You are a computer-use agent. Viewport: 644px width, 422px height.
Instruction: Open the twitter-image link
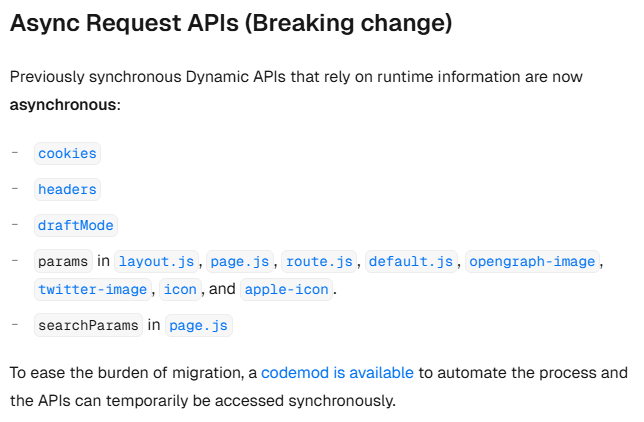click(x=93, y=290)
